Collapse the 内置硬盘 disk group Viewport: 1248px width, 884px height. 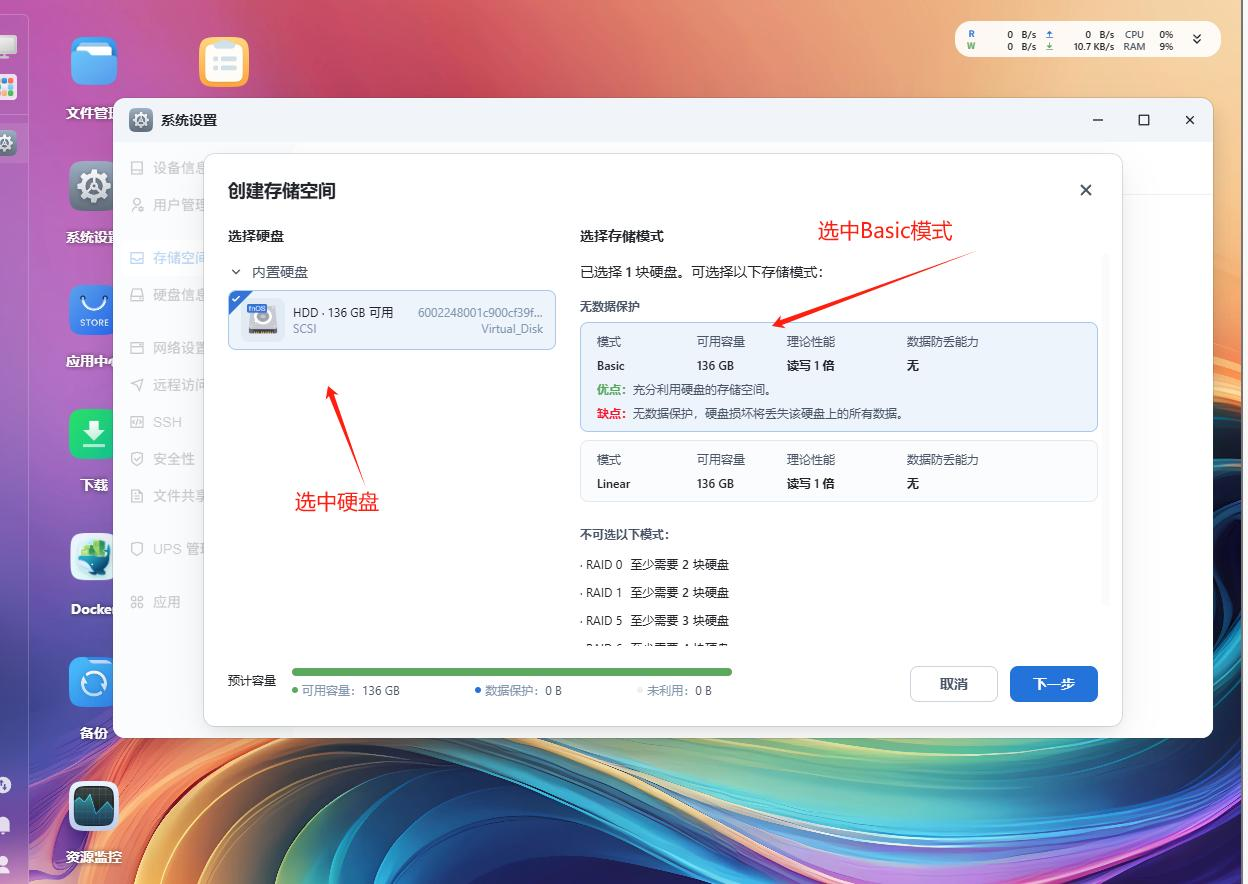point(236,272)
